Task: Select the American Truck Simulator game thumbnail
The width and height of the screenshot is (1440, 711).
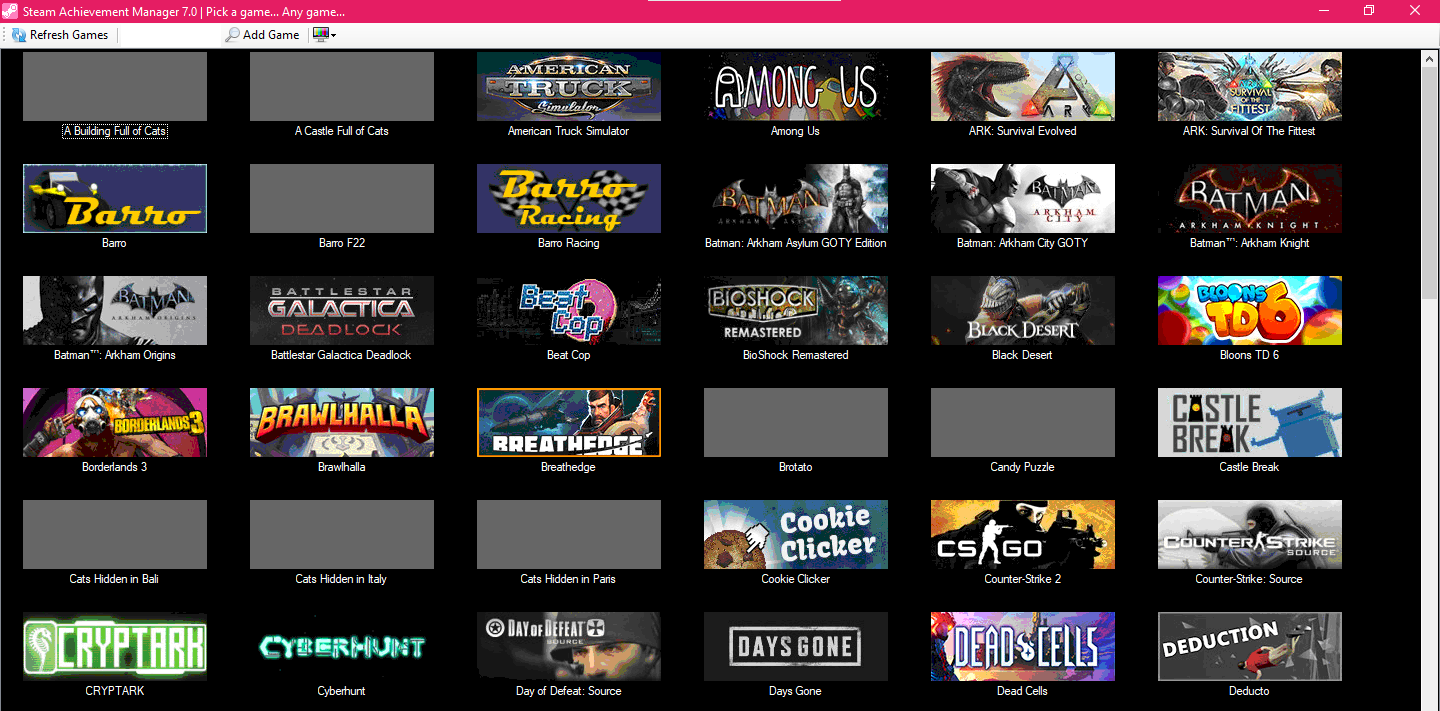Action: [x=569, y=87]
